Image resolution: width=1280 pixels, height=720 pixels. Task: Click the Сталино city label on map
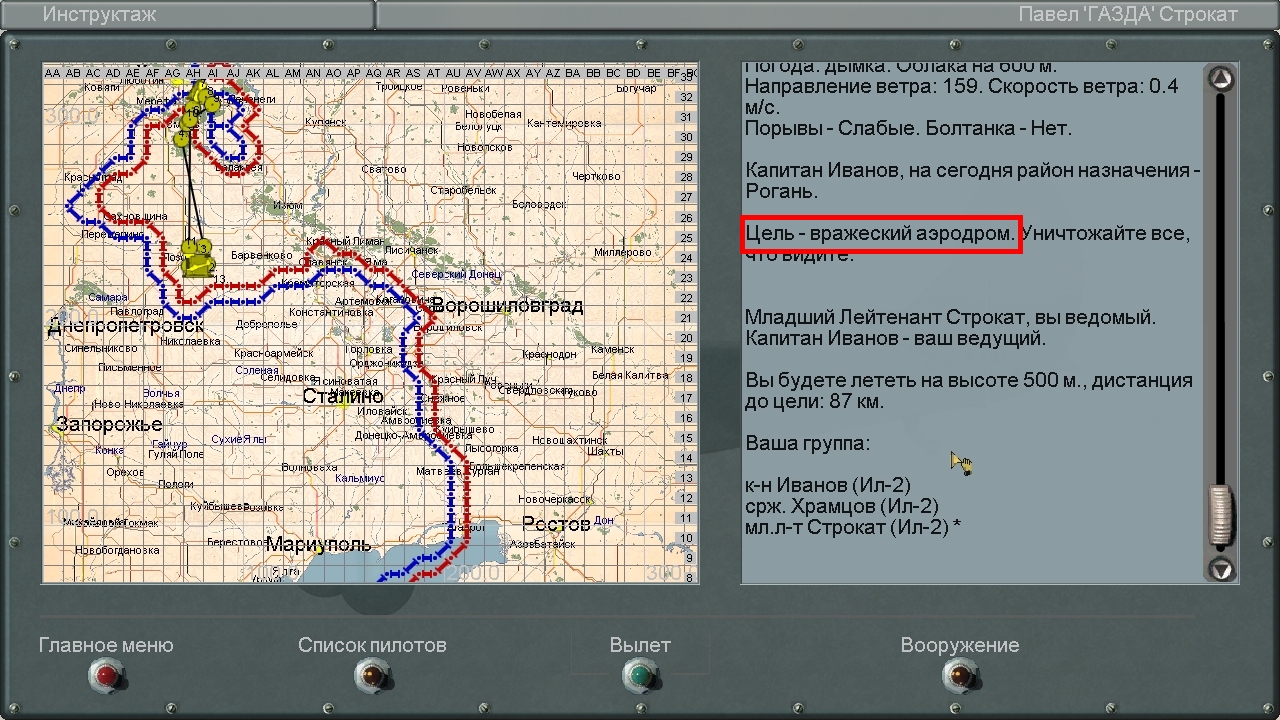point(343,397)
